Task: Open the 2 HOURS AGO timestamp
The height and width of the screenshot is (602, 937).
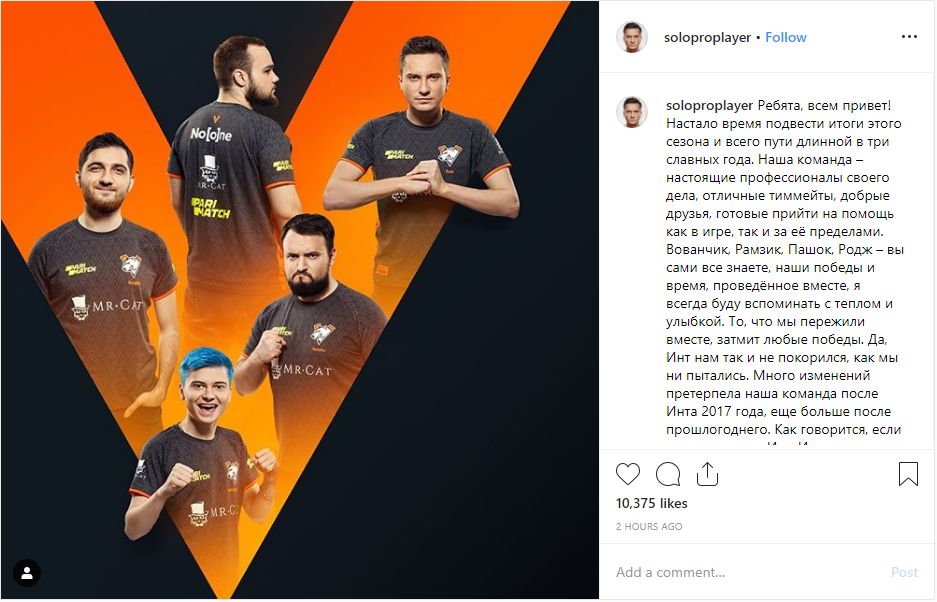Action: [649, 527]
